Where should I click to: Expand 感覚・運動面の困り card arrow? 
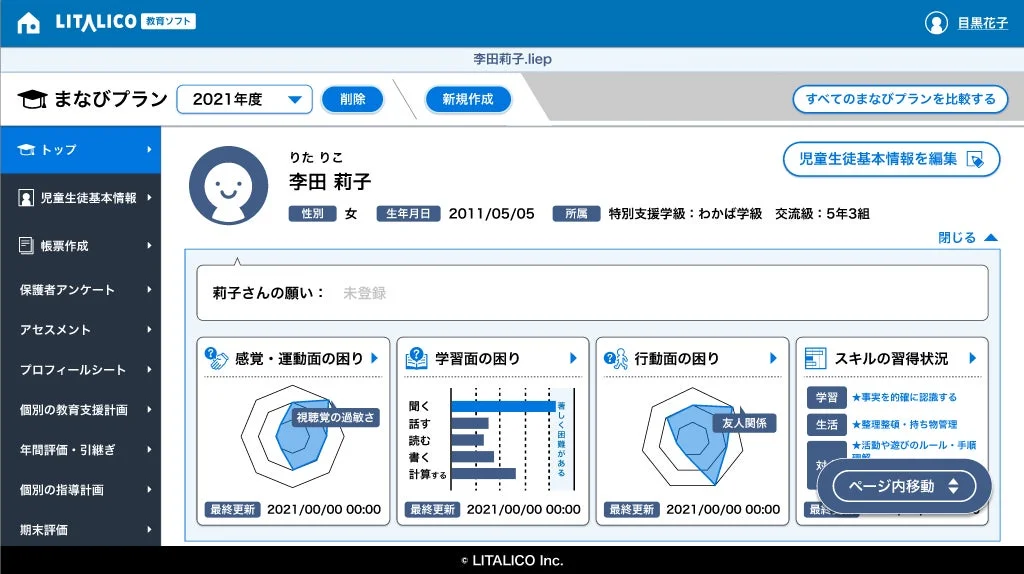click(375, 358)
